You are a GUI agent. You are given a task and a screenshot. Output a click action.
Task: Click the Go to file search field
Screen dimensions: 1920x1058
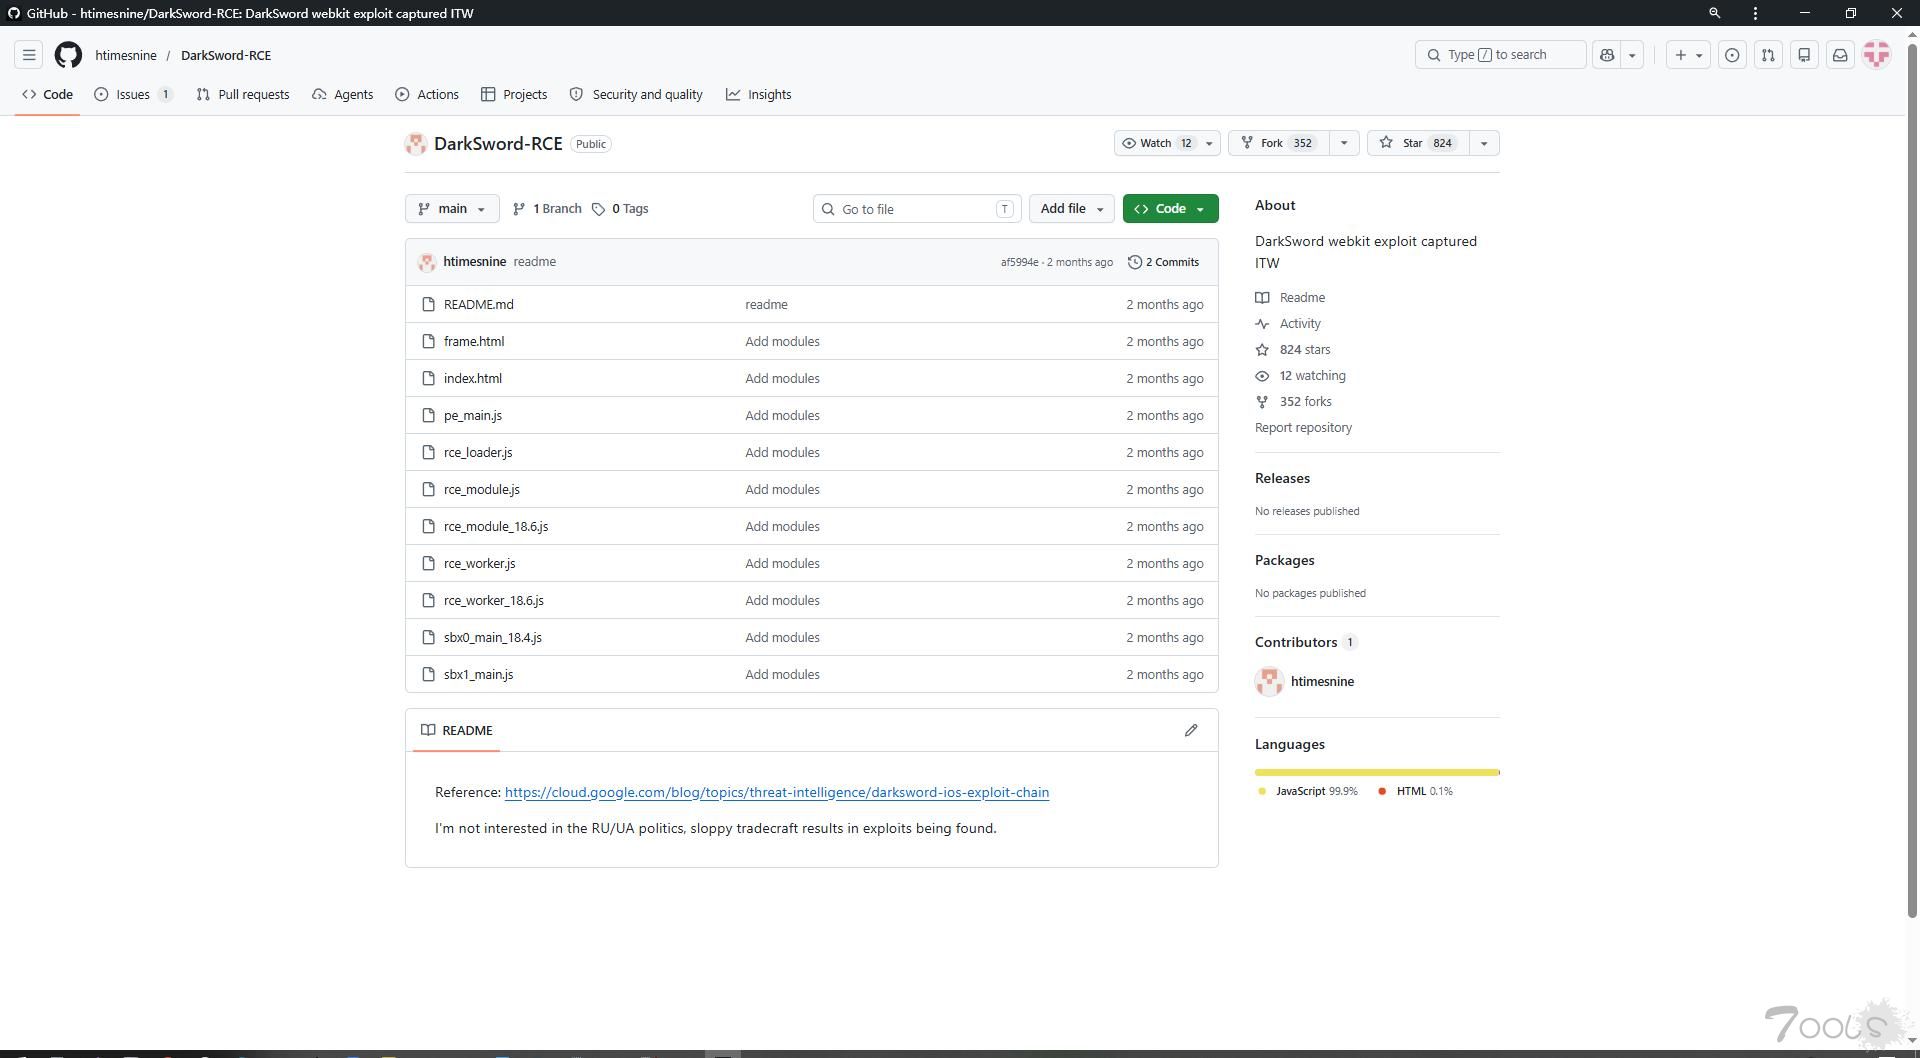[x=917, y=209]
